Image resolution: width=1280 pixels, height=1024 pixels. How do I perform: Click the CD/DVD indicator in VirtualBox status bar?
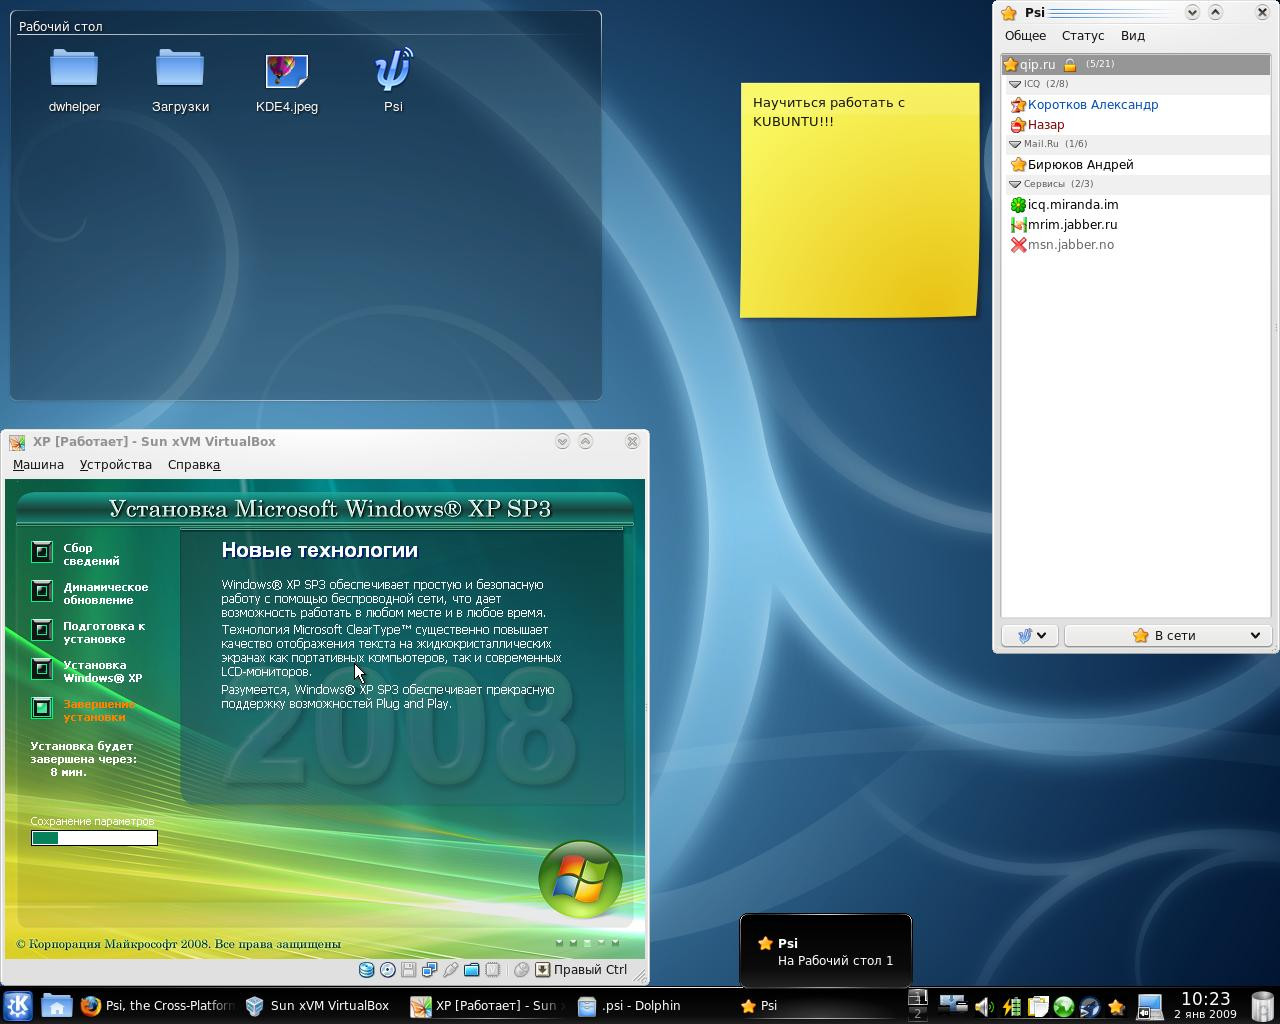coord(388,969)
